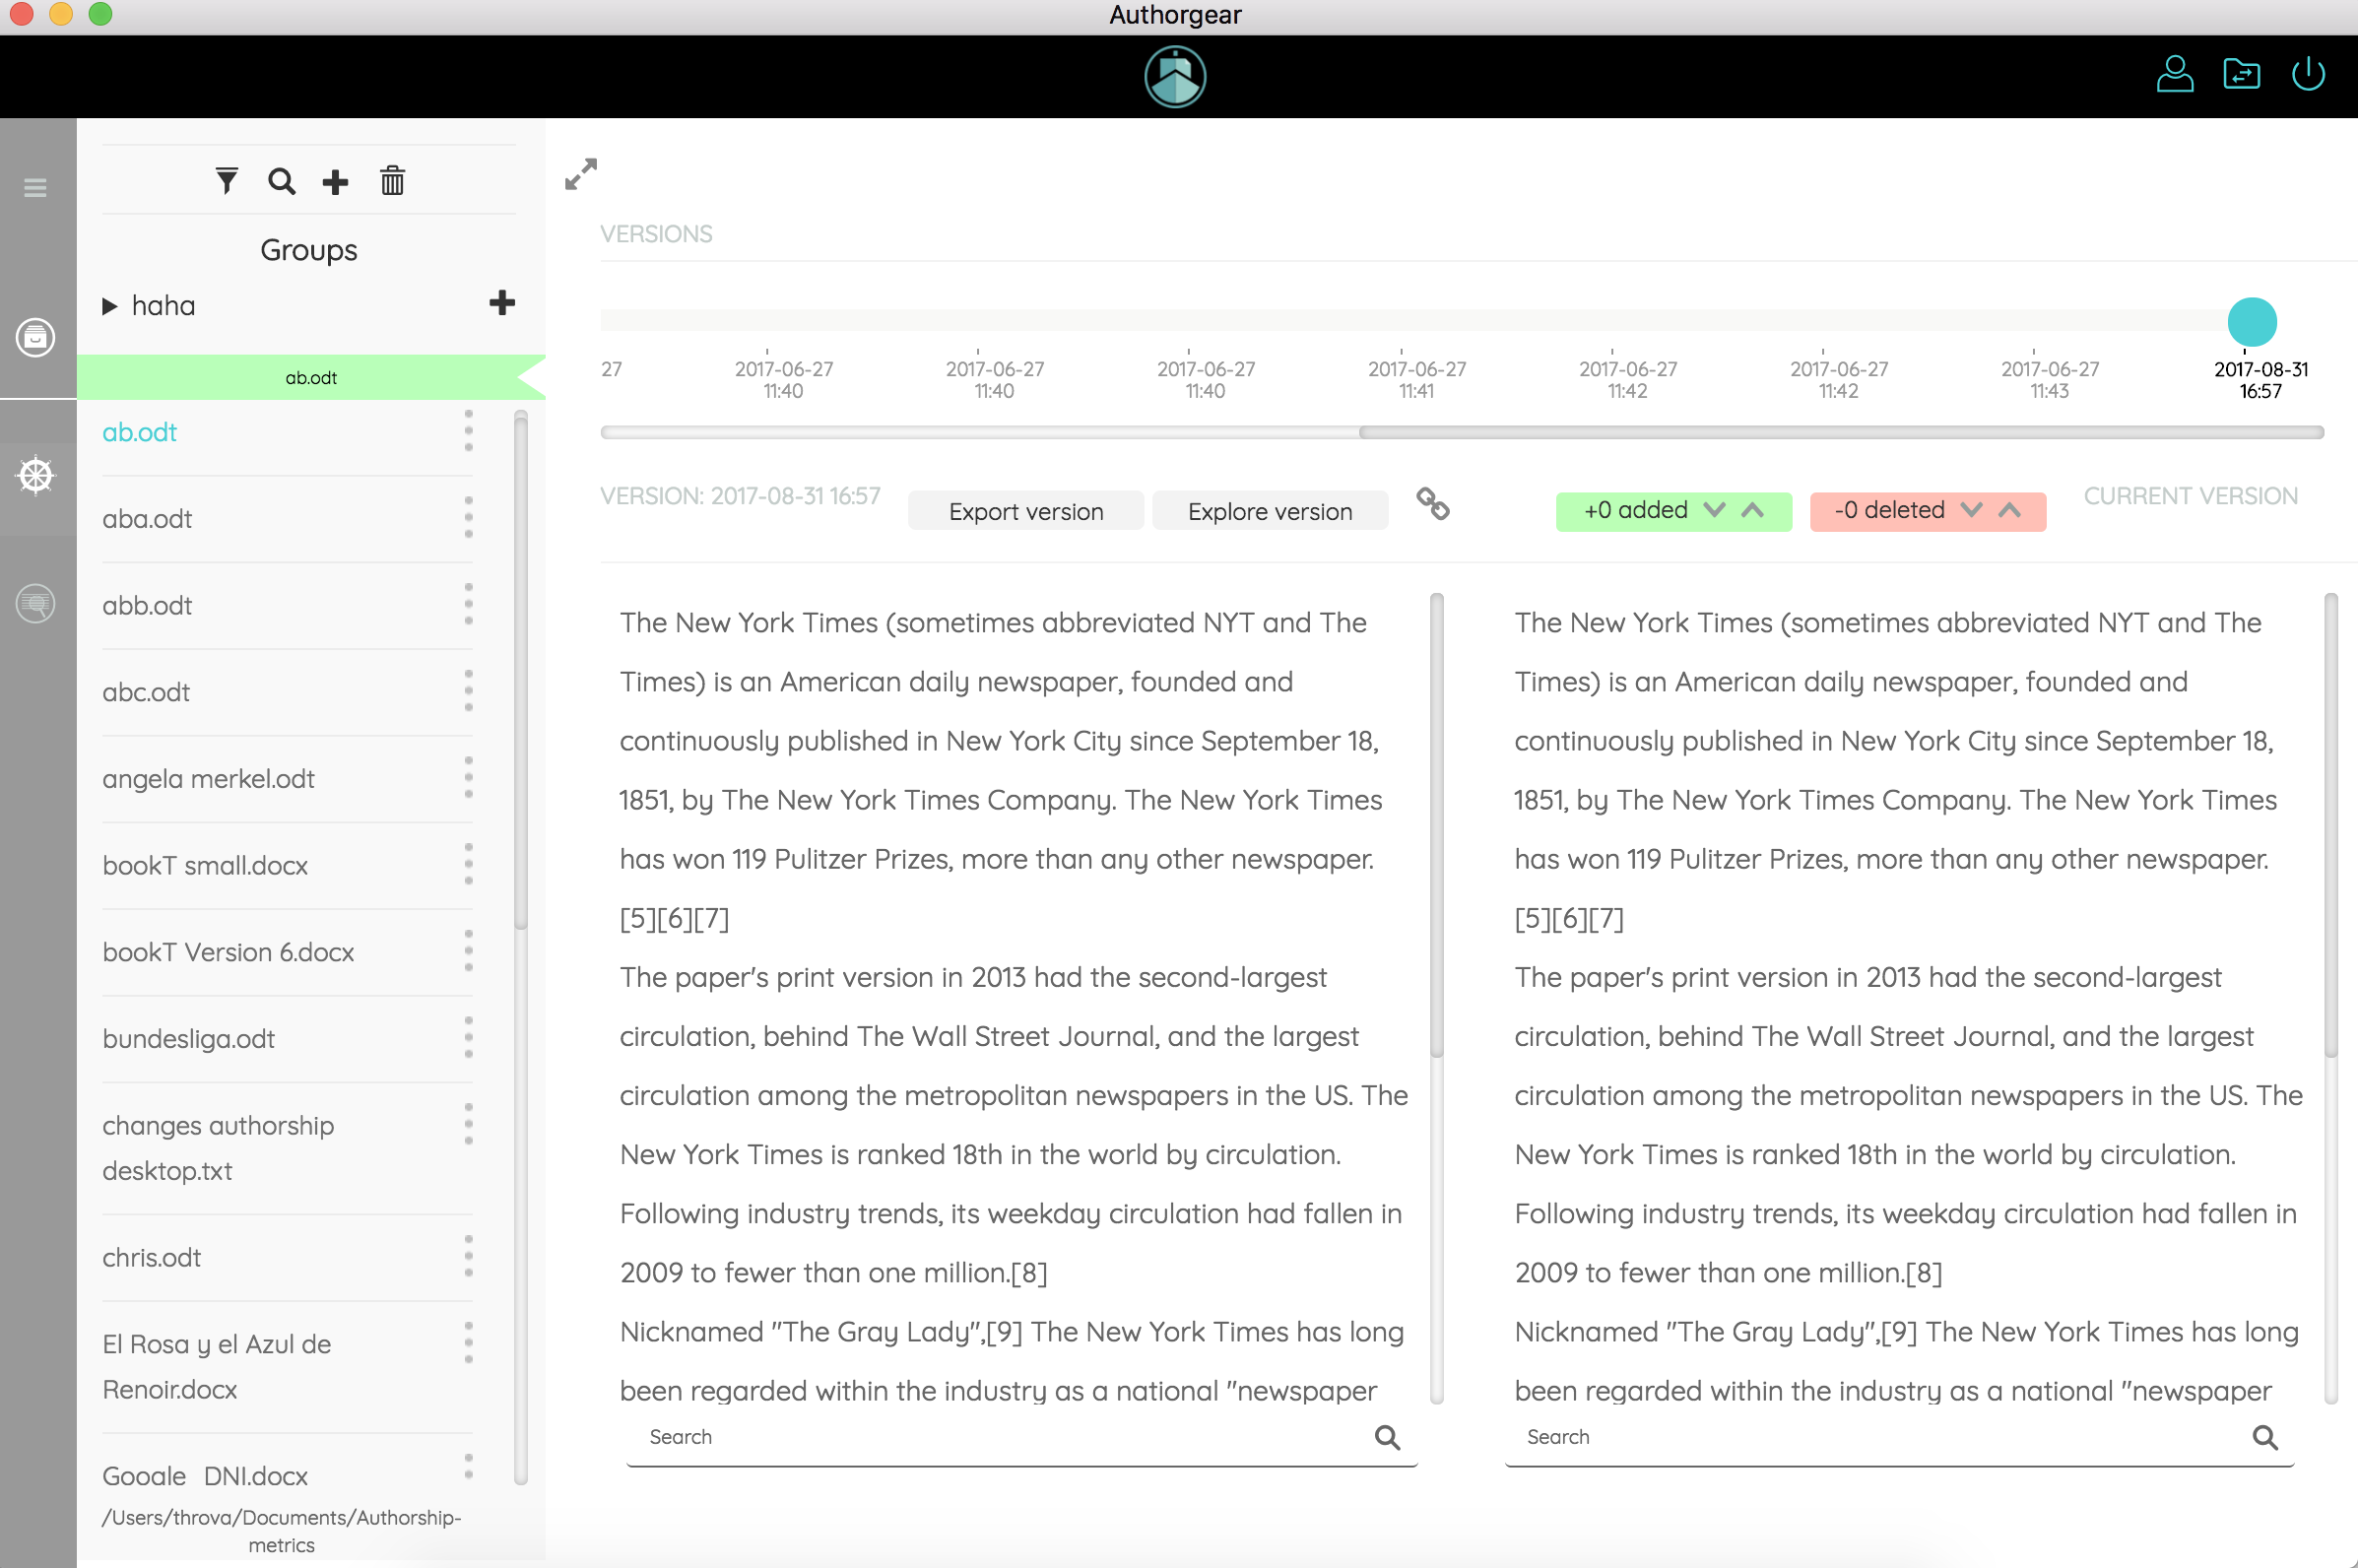Click the +0 added badge
This screenshot has height=1568, width=2358.
click(1673, 511)
